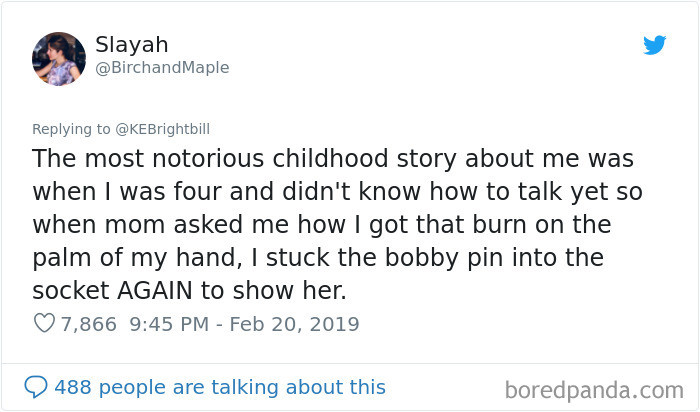Open Slayah's profile avatar picture

pyautogui.click(x=59, y=57)
